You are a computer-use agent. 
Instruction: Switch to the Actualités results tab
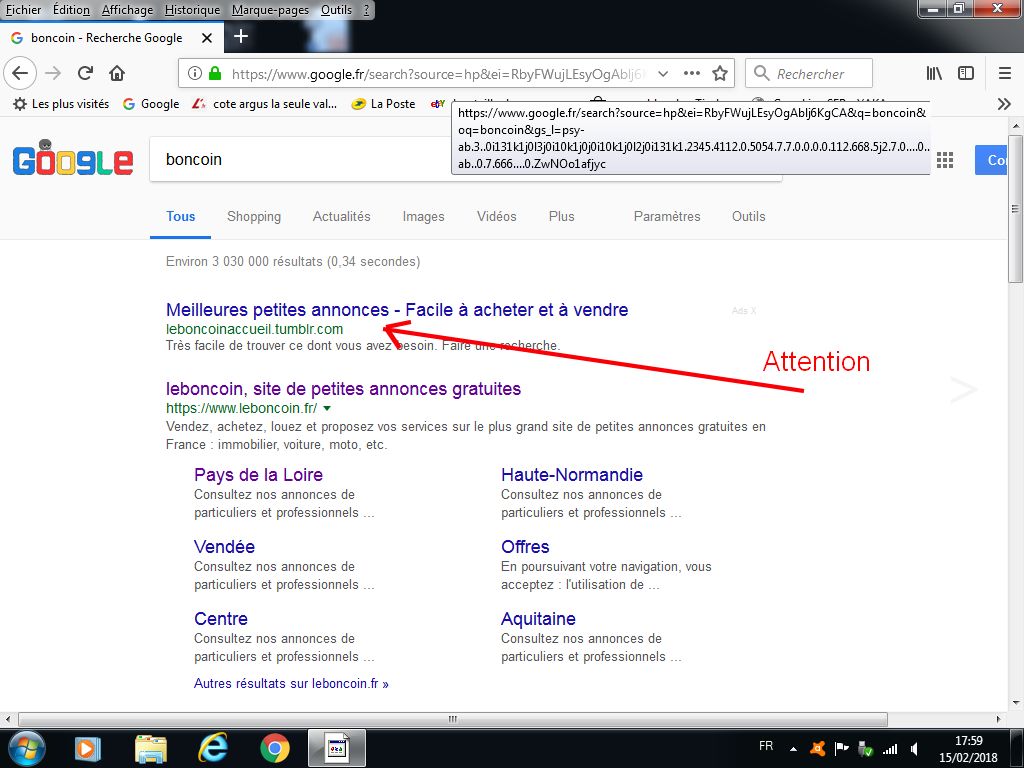342,216
